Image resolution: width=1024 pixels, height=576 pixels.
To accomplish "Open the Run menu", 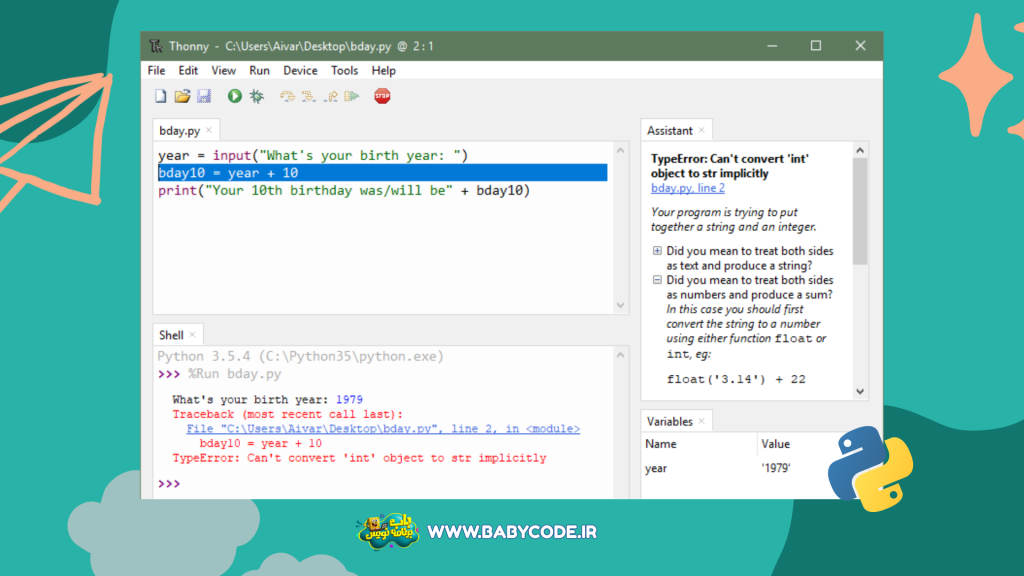I will (259, 71).
